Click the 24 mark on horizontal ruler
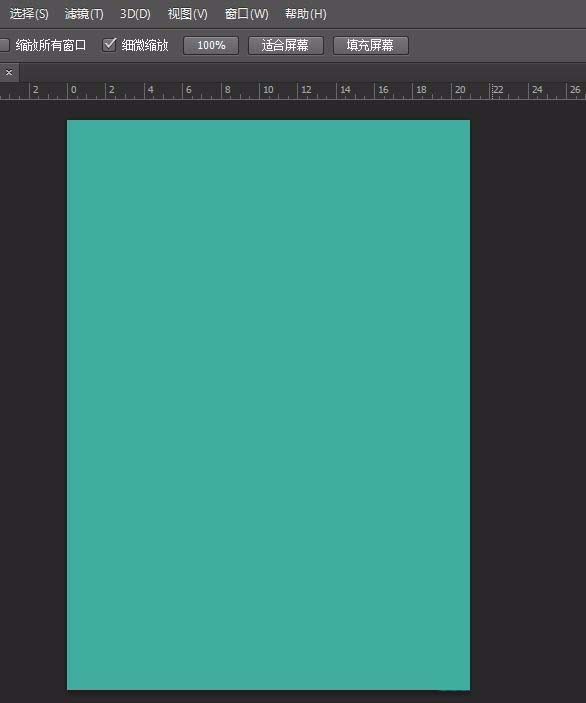Viewport: 586px width, 703px height. pyautogui.click(x=537, y=90)
